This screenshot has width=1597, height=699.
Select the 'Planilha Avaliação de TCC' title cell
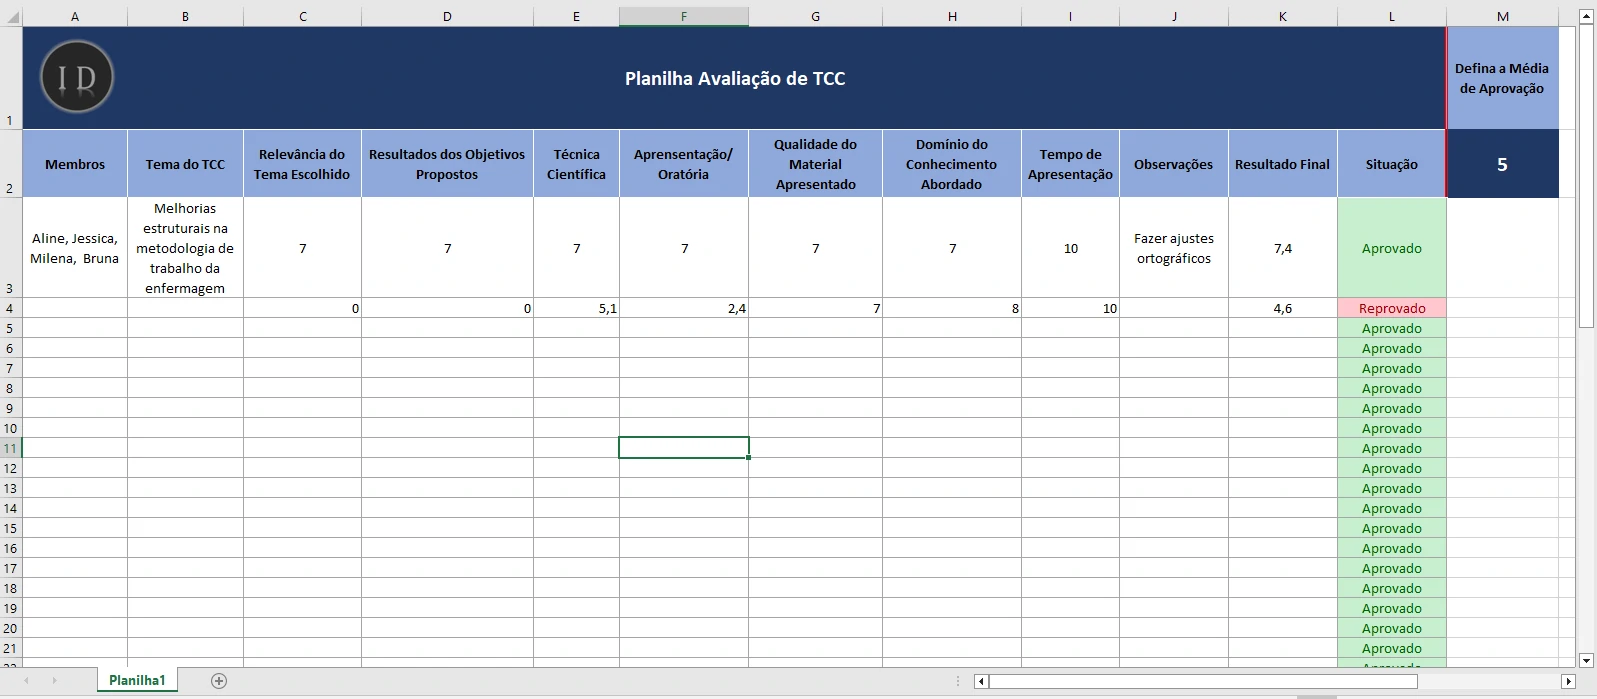coord(734,78)
